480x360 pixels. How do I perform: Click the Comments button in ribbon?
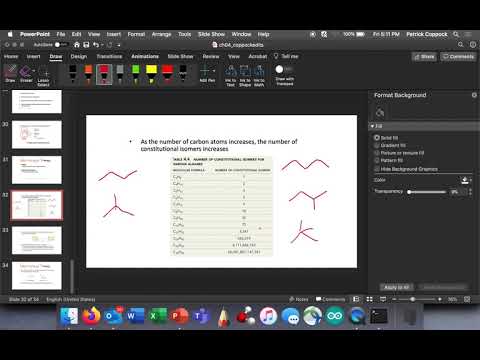pyautogui.click(x=458, y=57)
